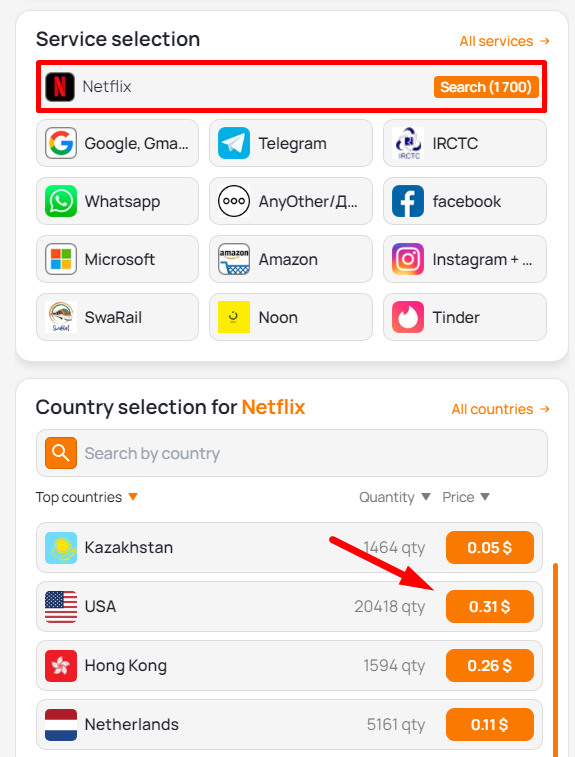
Task: Expand the Top countries sort dropdown
Action: 133,497
